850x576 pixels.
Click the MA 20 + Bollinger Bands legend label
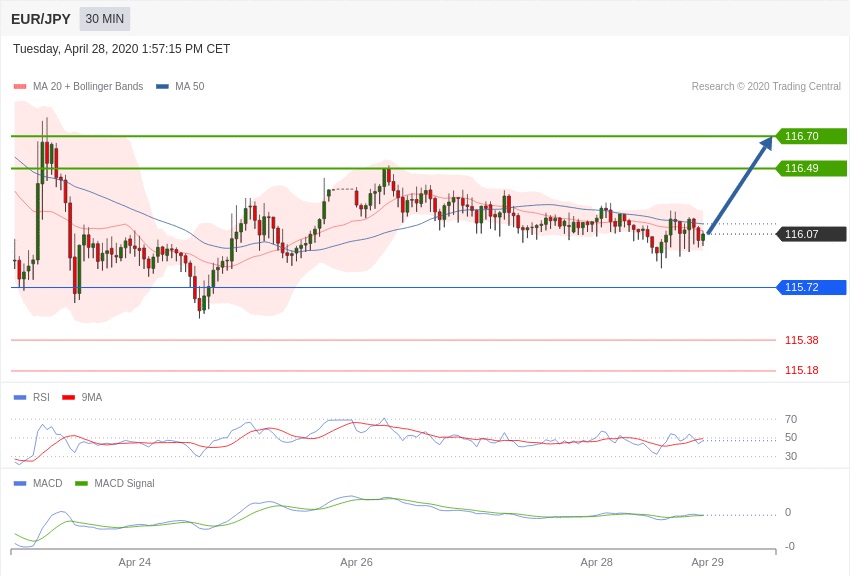(x=88, y=86)
